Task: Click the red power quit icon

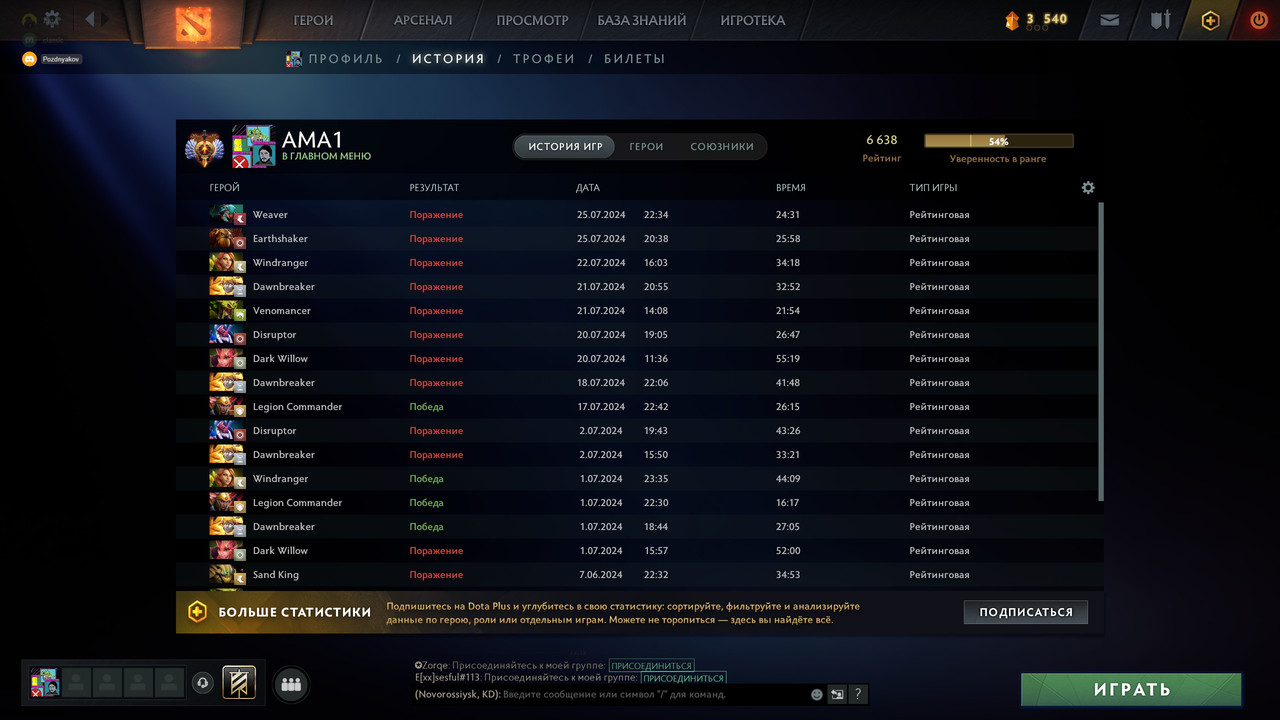Action: click(1258, 20)
